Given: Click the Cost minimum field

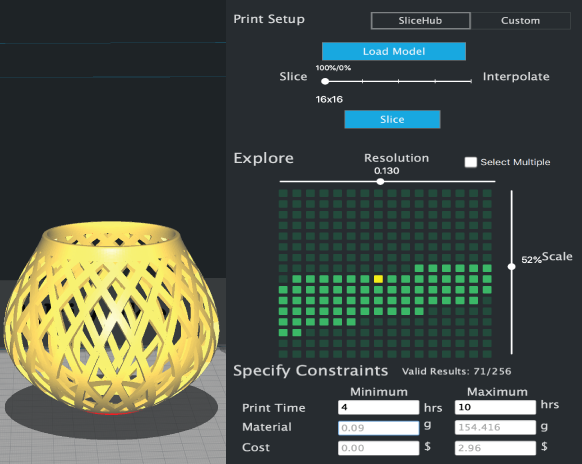Looking at the screenshot, I should click(379, 448).
